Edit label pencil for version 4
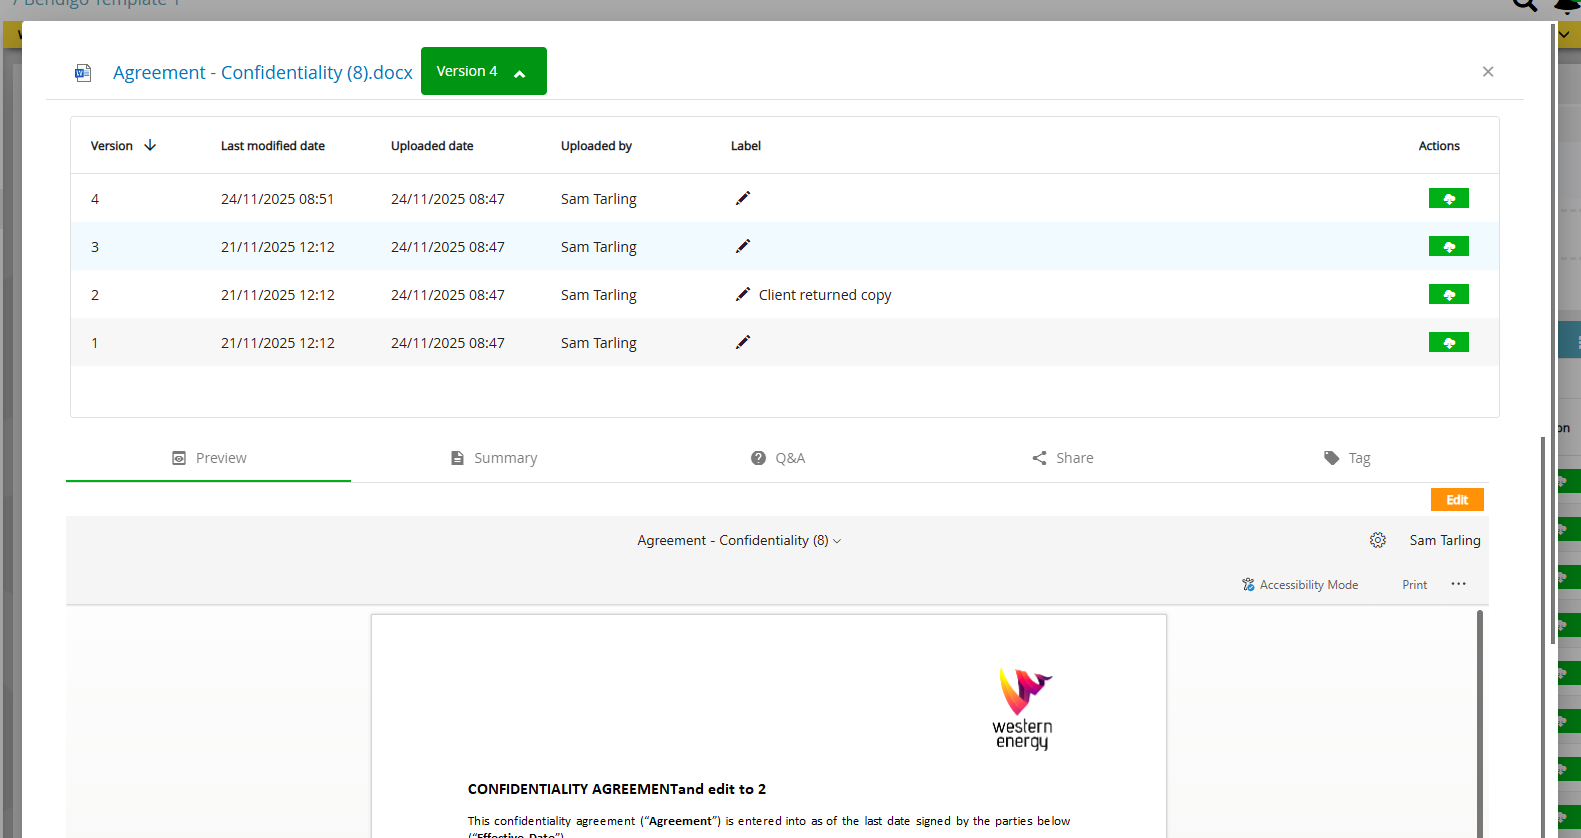This screenshot has height=838, width=1581. (743, 198)
